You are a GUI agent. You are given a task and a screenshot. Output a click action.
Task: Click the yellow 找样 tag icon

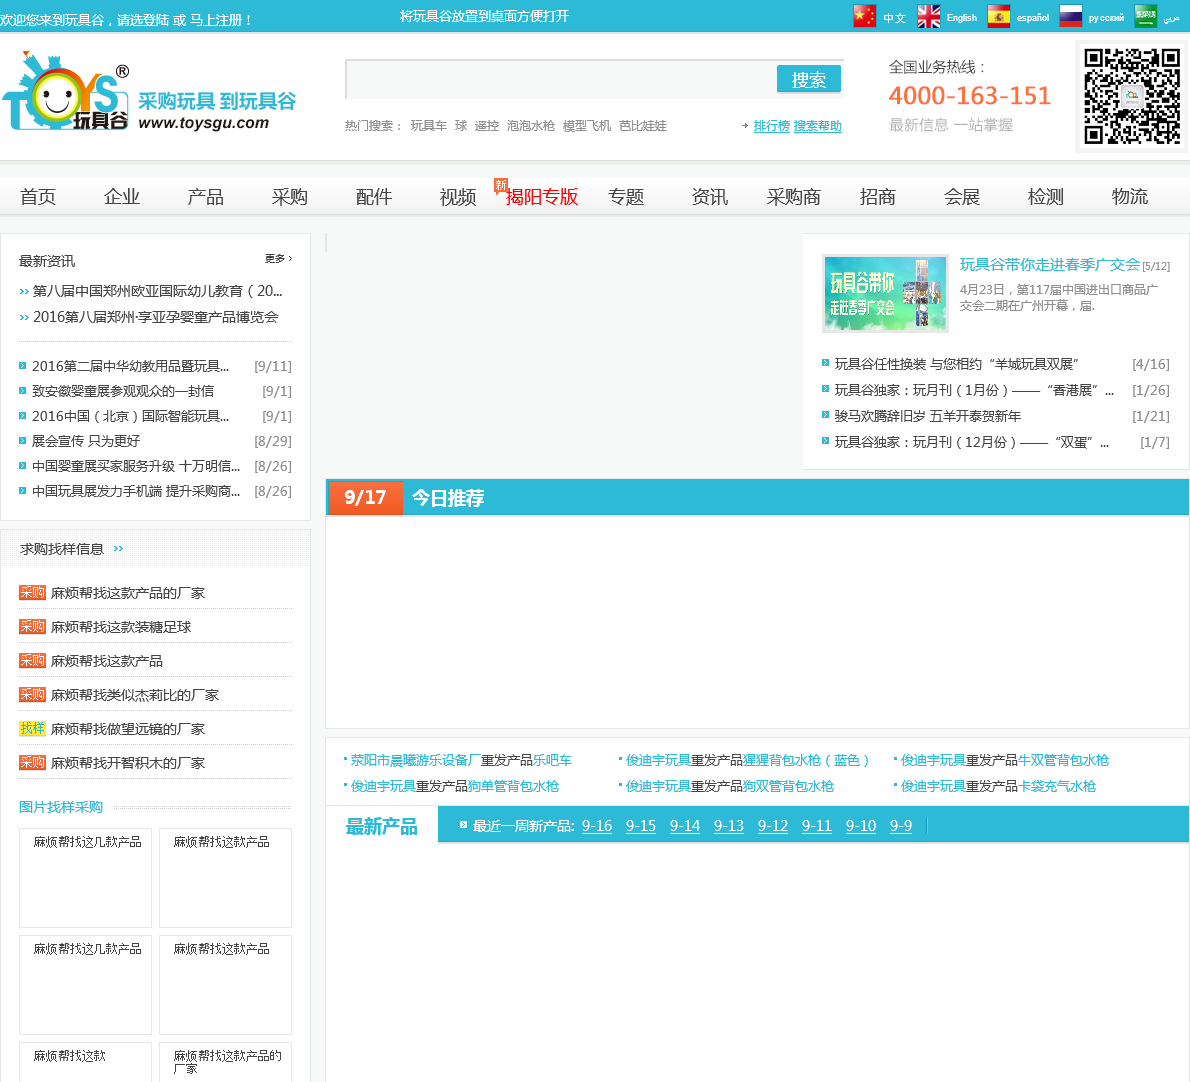tap(32, 728)
